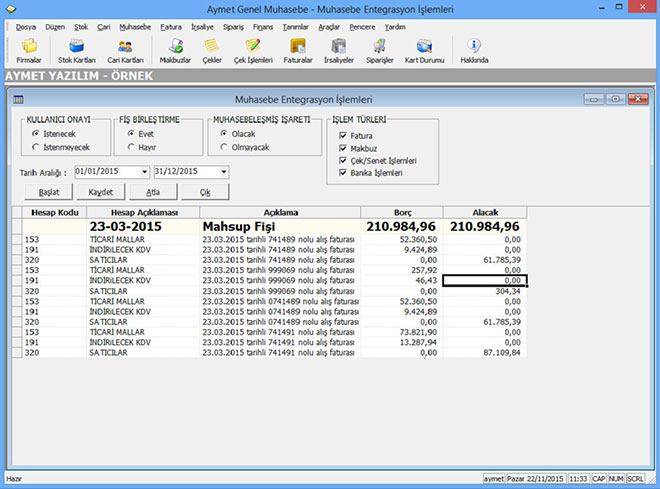Click the Çık button
The height and width of the screenshot is (489, 660).
pyautogui.click(x=205, y=192)
